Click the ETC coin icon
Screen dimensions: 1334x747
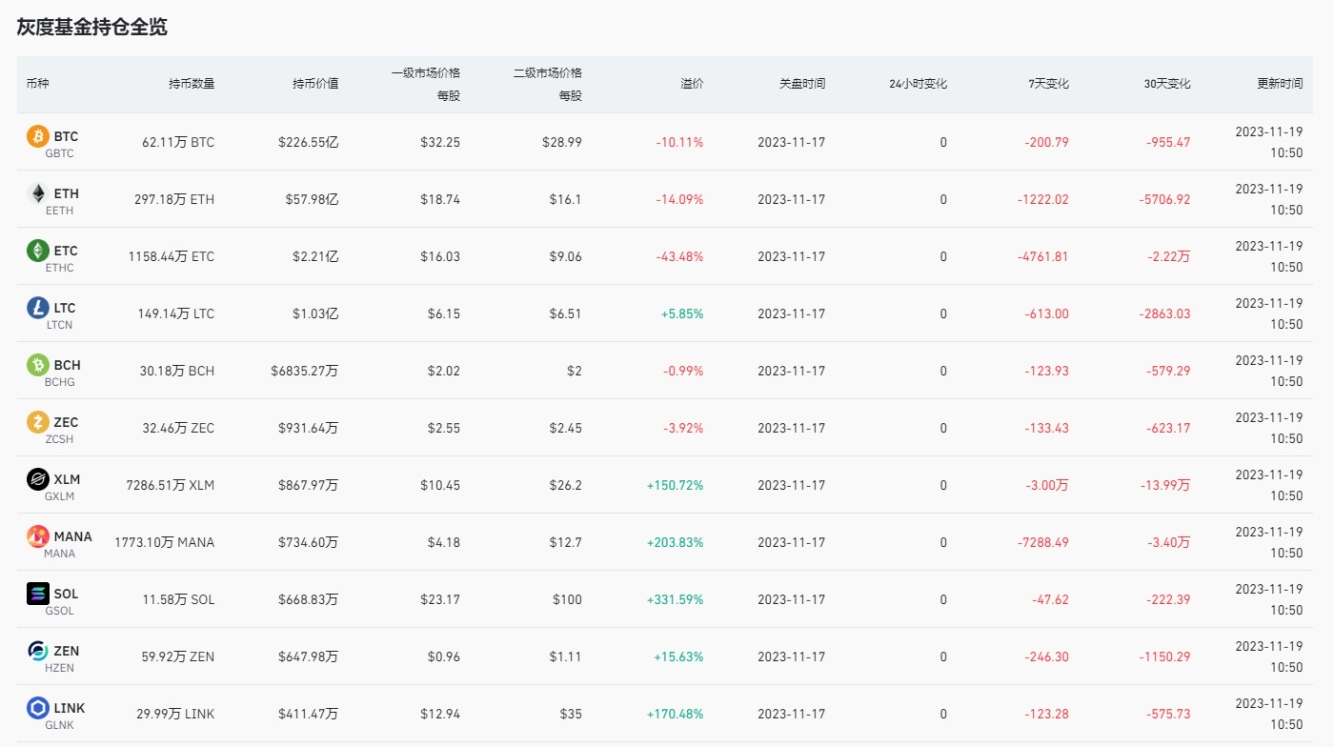tap(37, 251)
